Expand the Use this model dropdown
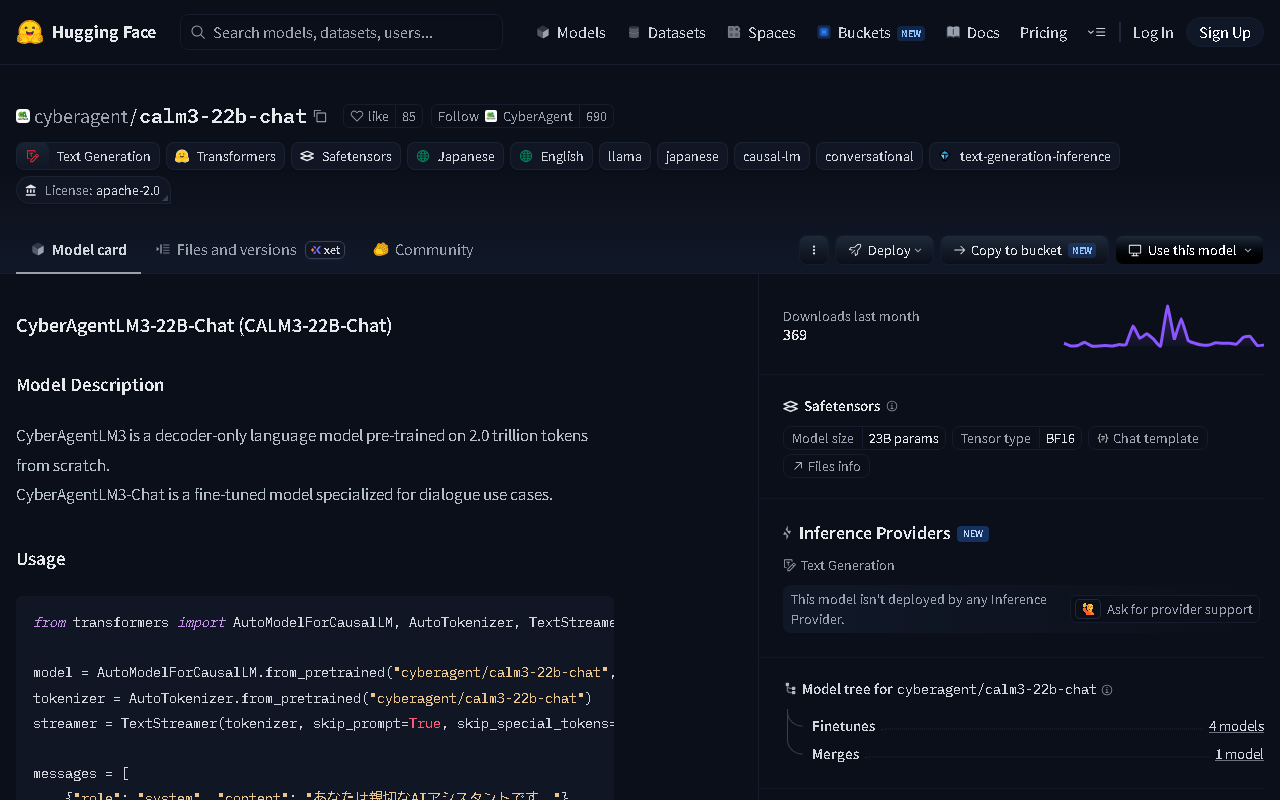Screen dimensions: 1280x800 tap(1189, 250)
